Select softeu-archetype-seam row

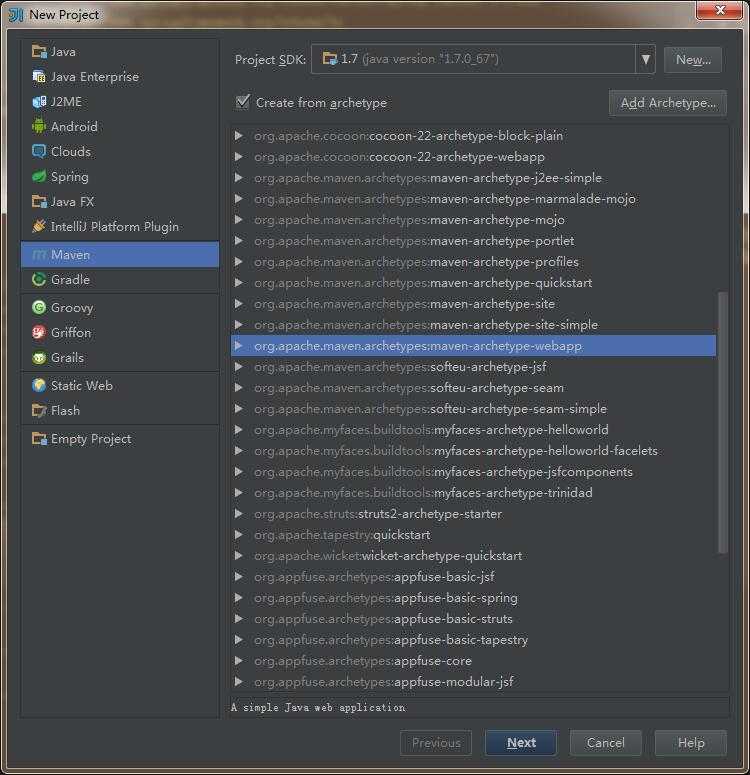tap(473, 388)
